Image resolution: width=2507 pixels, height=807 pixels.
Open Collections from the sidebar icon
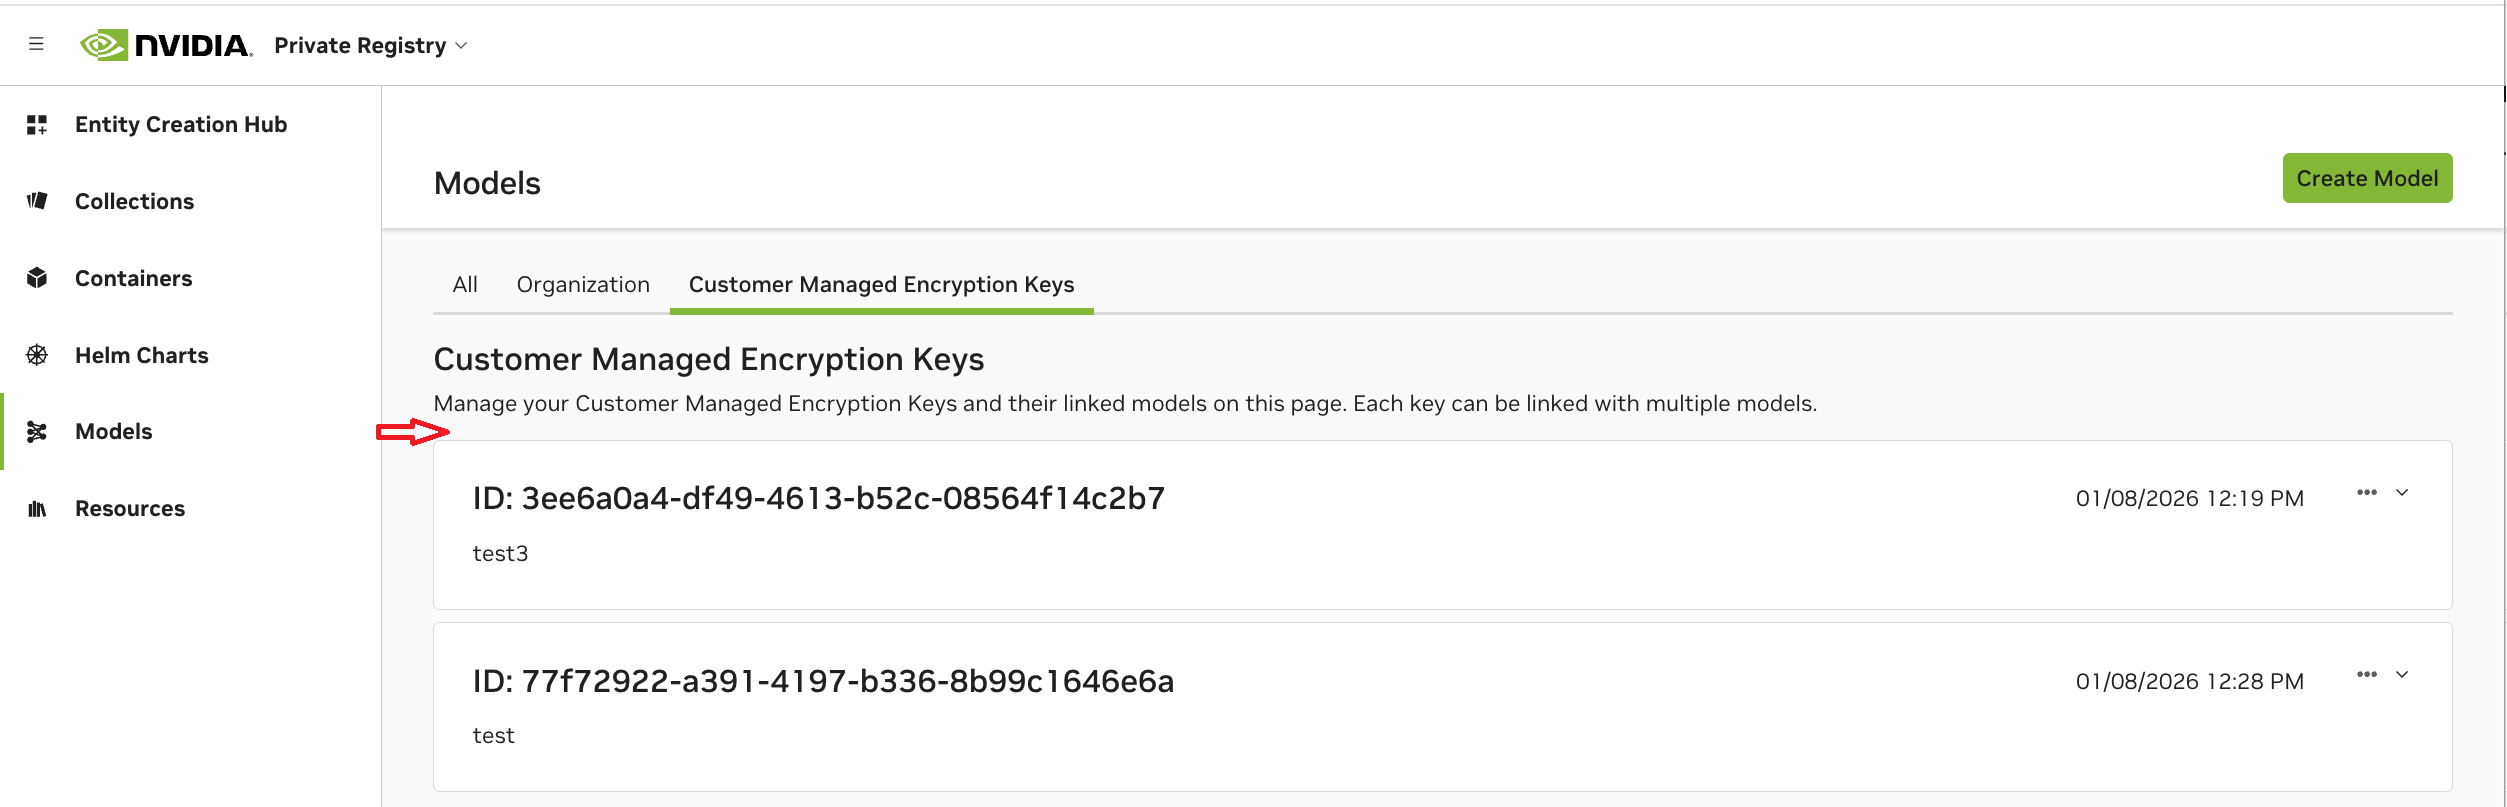tap(37, 201)
